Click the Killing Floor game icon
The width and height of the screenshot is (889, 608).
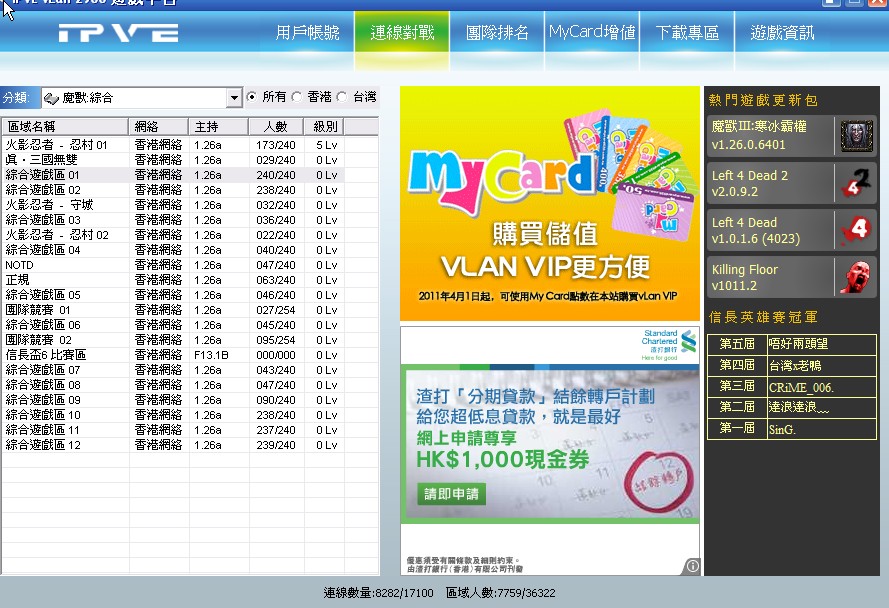pyautogui.click(x=856, y=277)
